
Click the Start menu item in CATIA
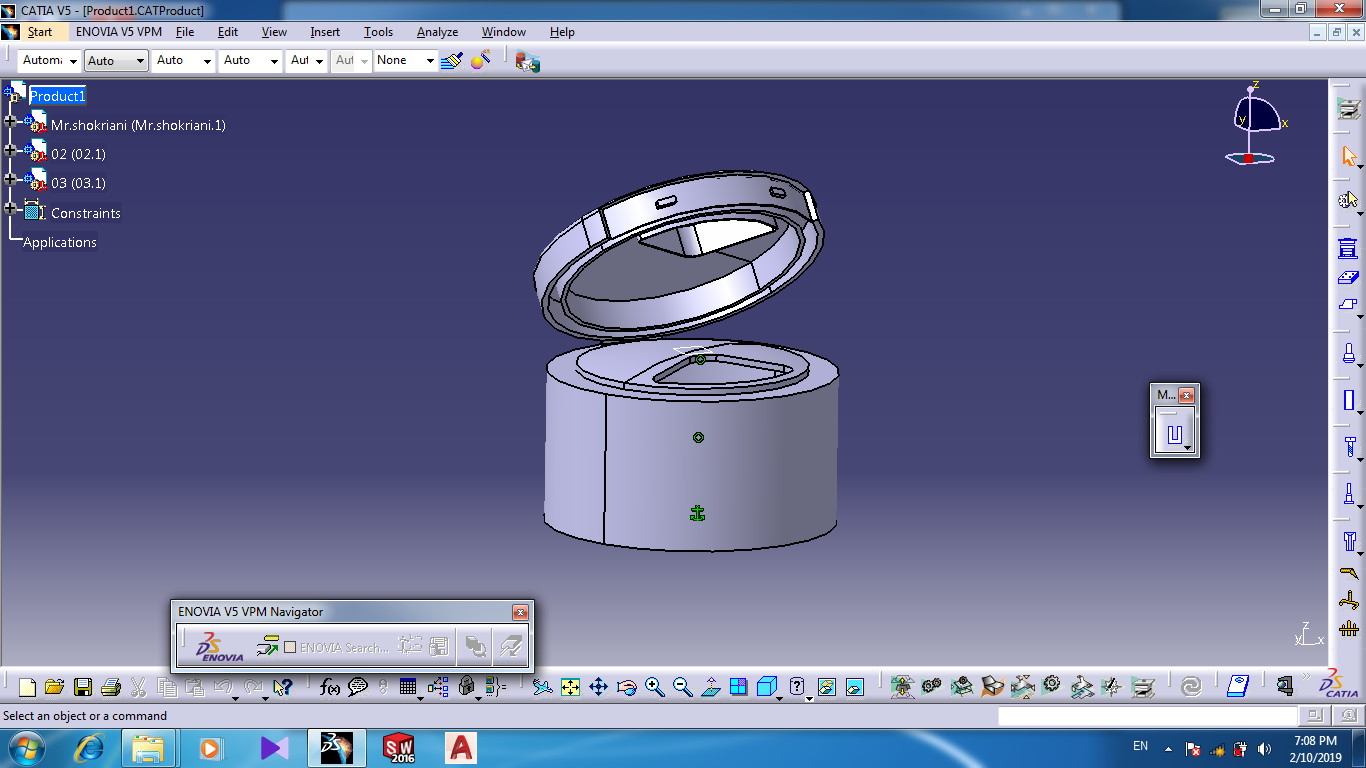click(39, 32)
